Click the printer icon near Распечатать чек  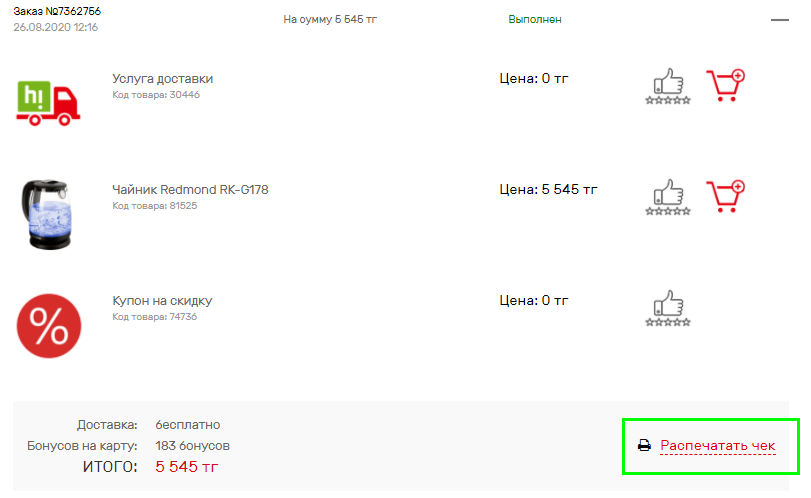coord(644,445)
